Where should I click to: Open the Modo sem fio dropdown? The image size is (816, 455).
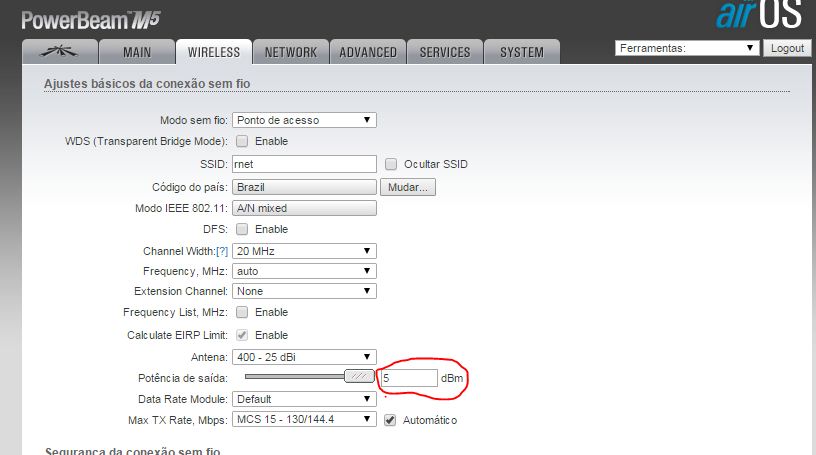304,120
